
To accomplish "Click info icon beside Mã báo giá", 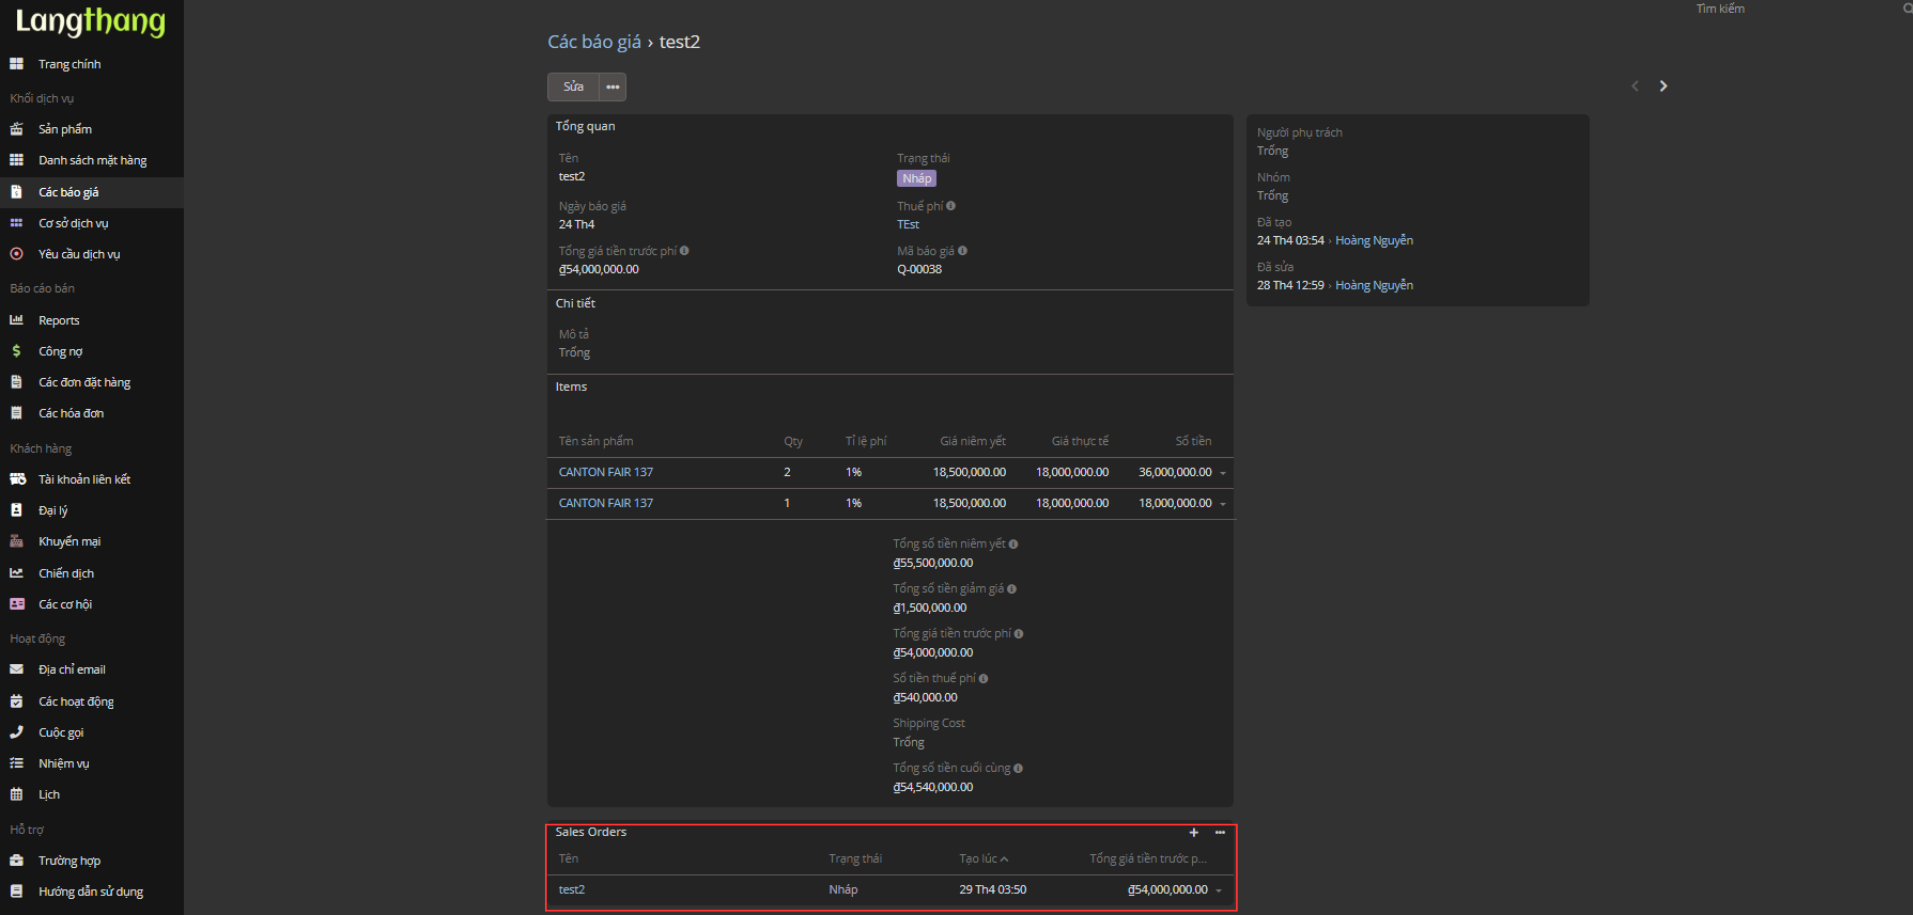I will [x=962, y=251].
